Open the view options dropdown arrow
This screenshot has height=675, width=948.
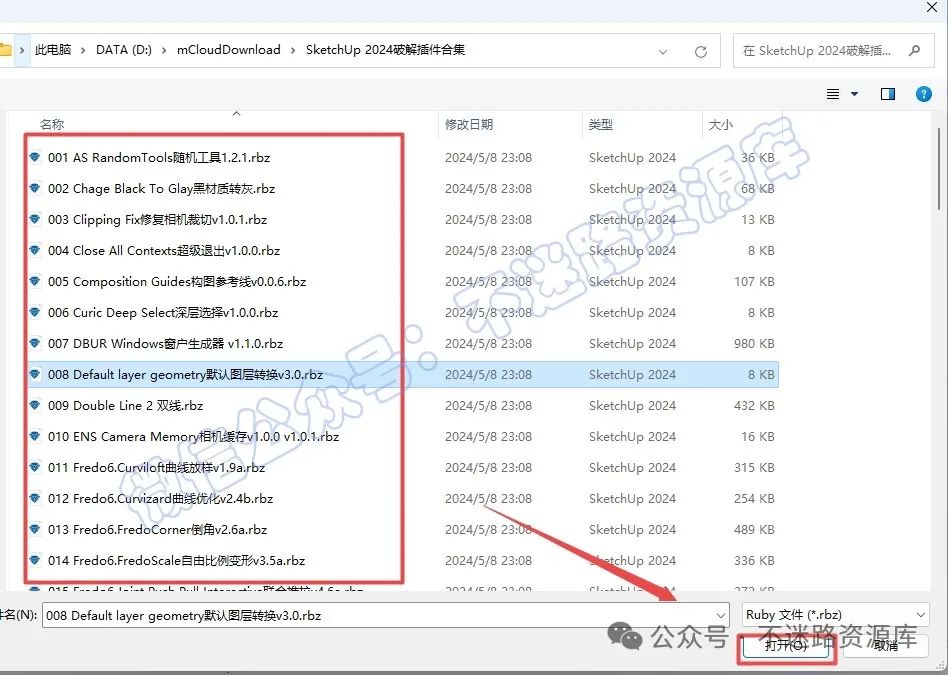click(854, 94)
